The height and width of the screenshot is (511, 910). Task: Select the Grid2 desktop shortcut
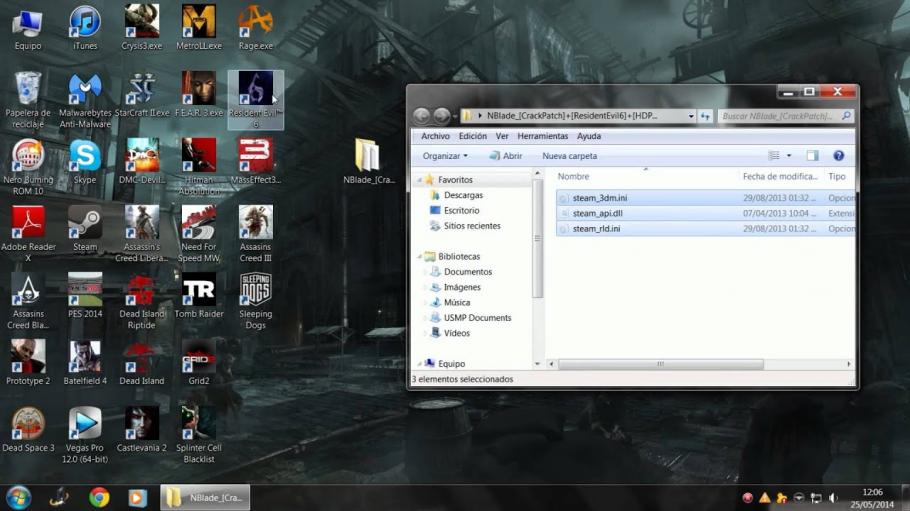(198, 362)
